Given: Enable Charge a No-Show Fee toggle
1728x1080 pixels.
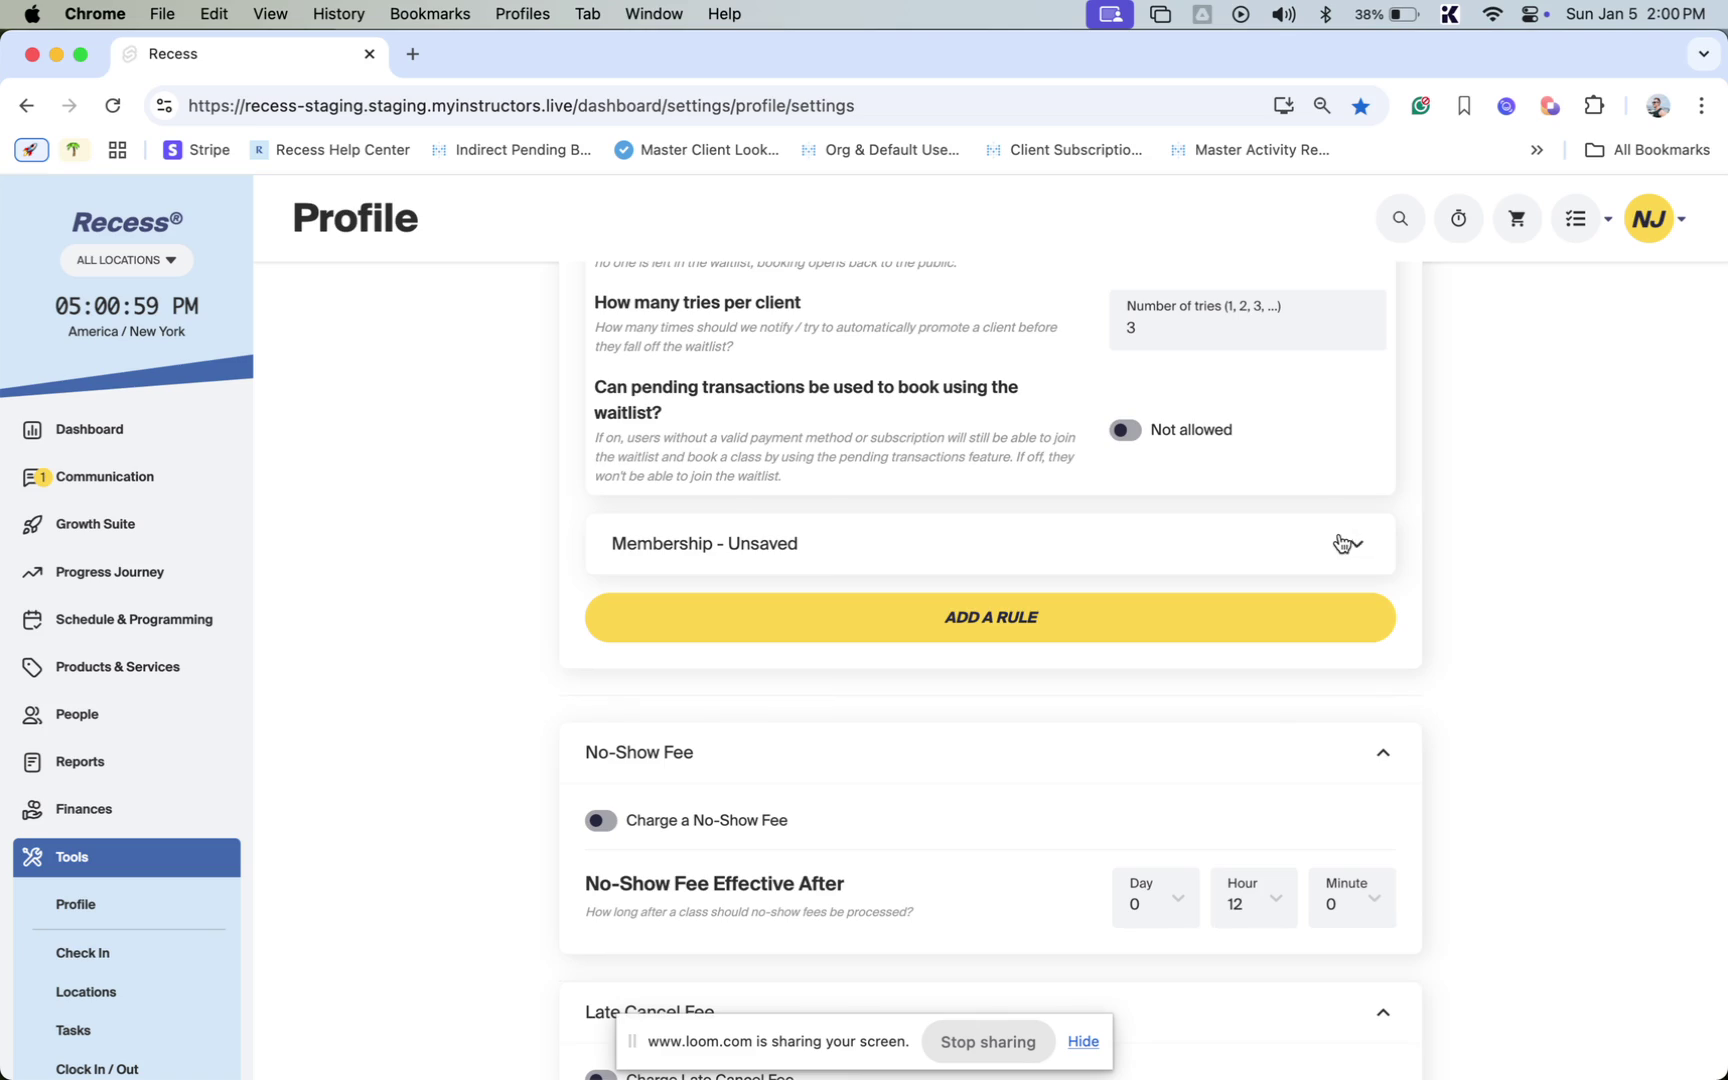Looking at the screenshot, I should (x=601, y=821).
